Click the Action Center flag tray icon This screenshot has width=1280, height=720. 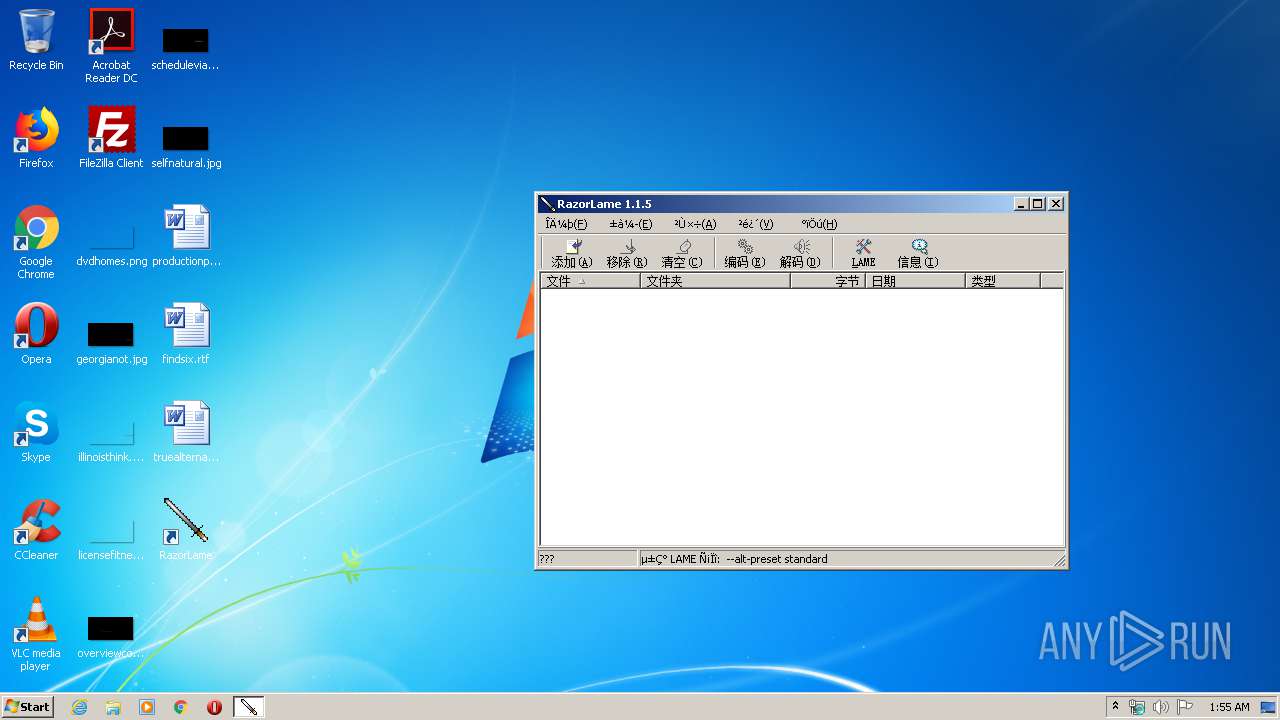pyautogui.click(x=1184, y=707)
